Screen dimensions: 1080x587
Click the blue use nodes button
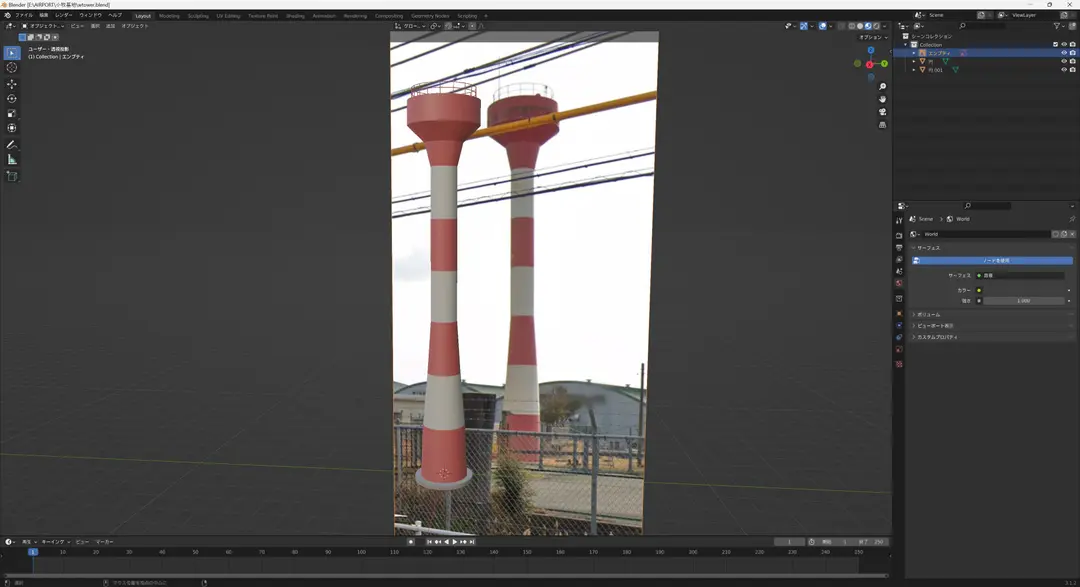992,260
